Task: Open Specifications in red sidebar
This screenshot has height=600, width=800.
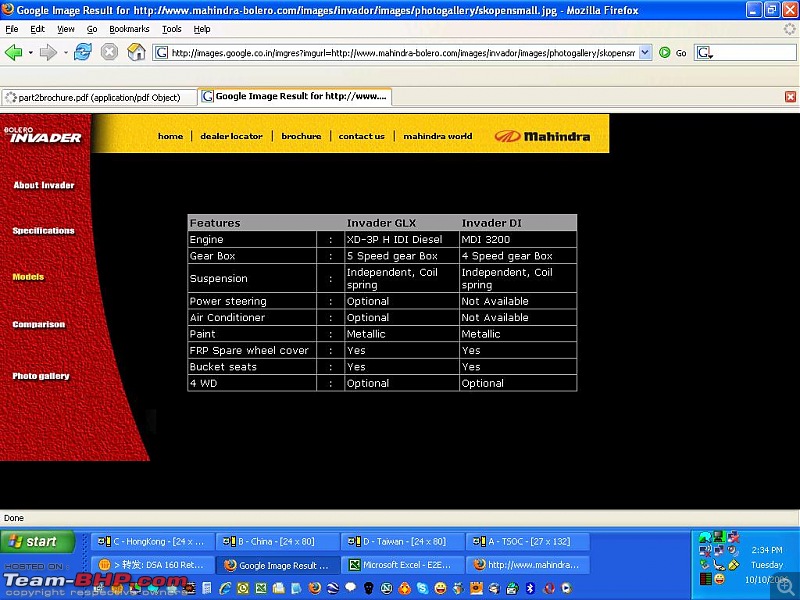Action: (43, 231)
